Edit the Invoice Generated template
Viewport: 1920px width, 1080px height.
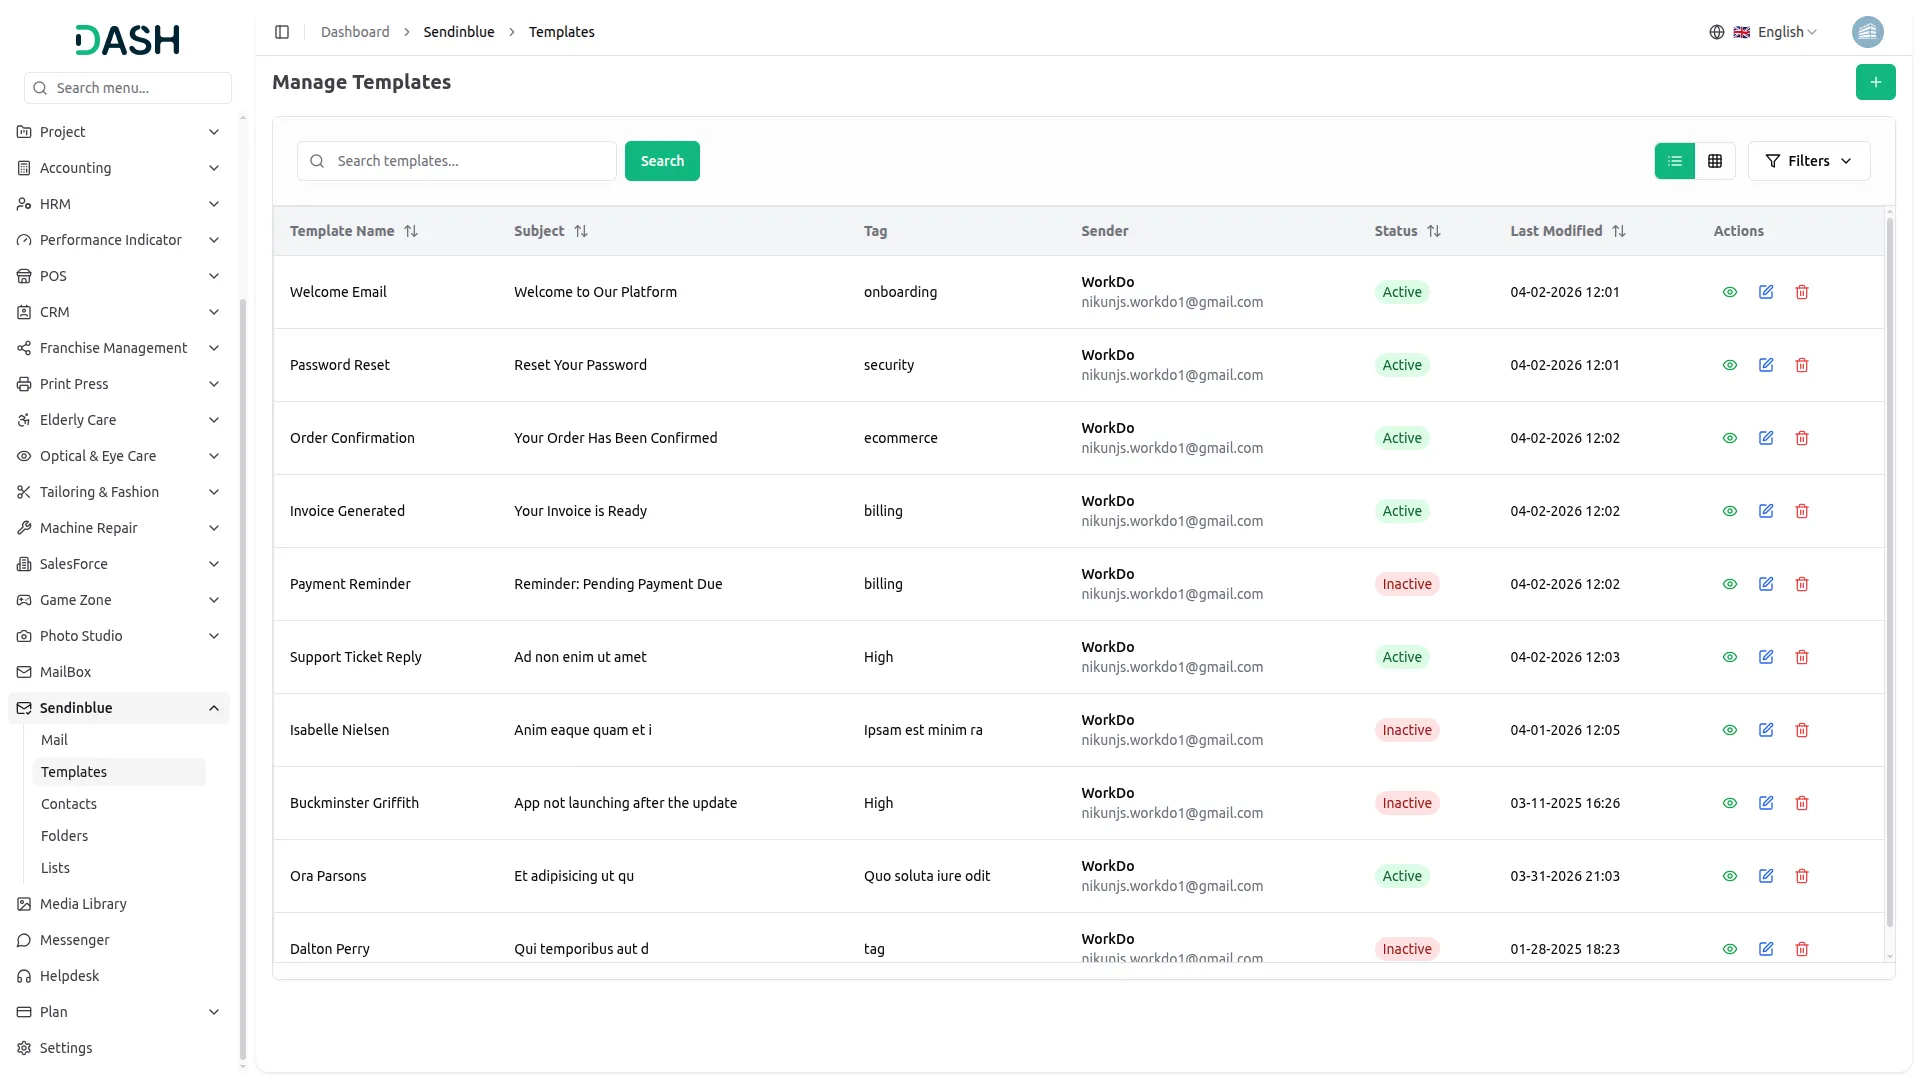[x=1765, y=511]
